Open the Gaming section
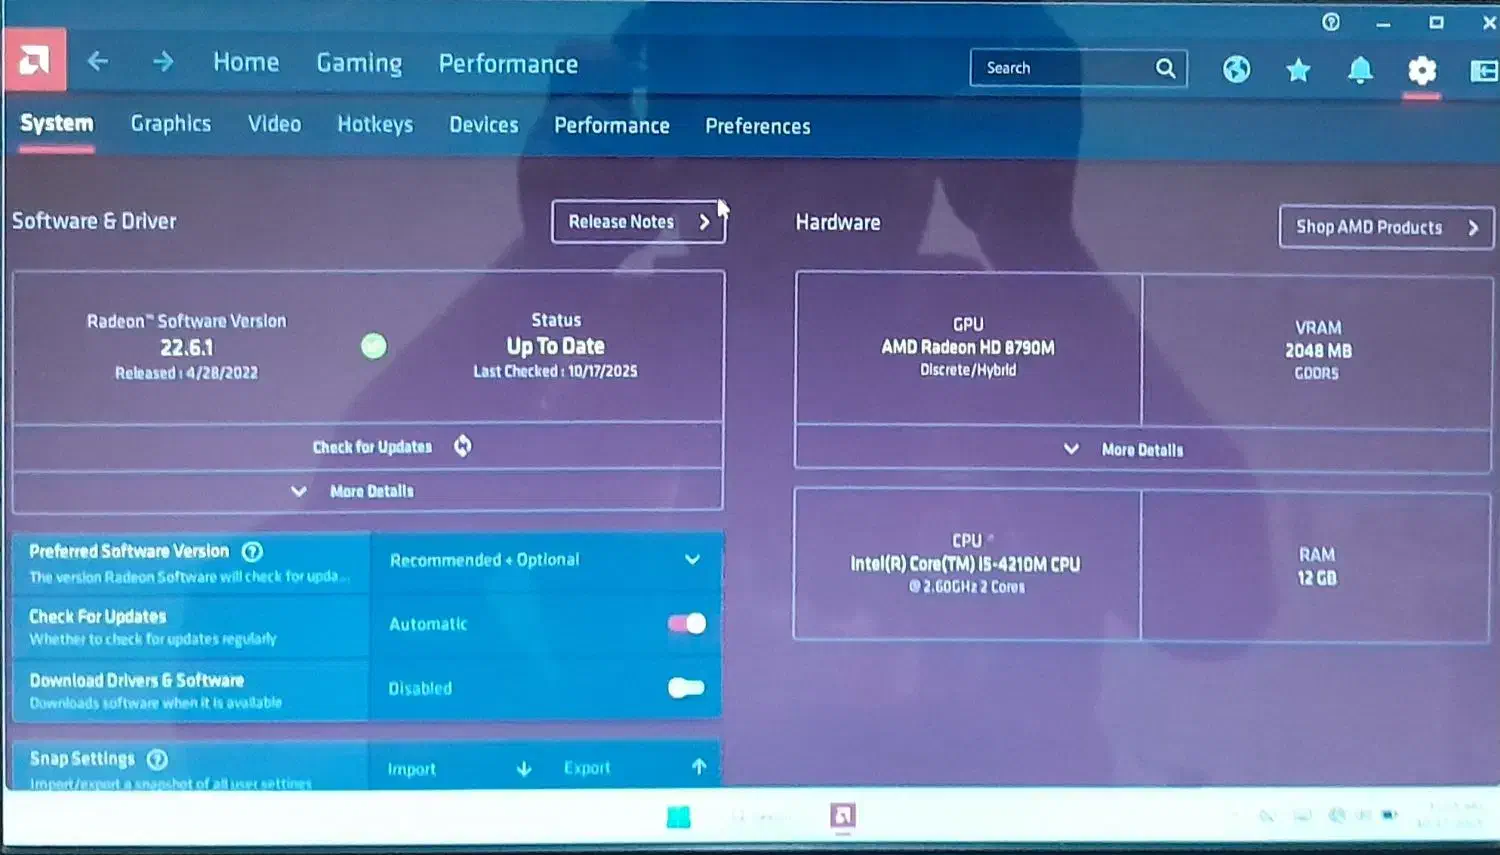The image size is (1500, 855). pyautogui.click(x=359, y=64)
